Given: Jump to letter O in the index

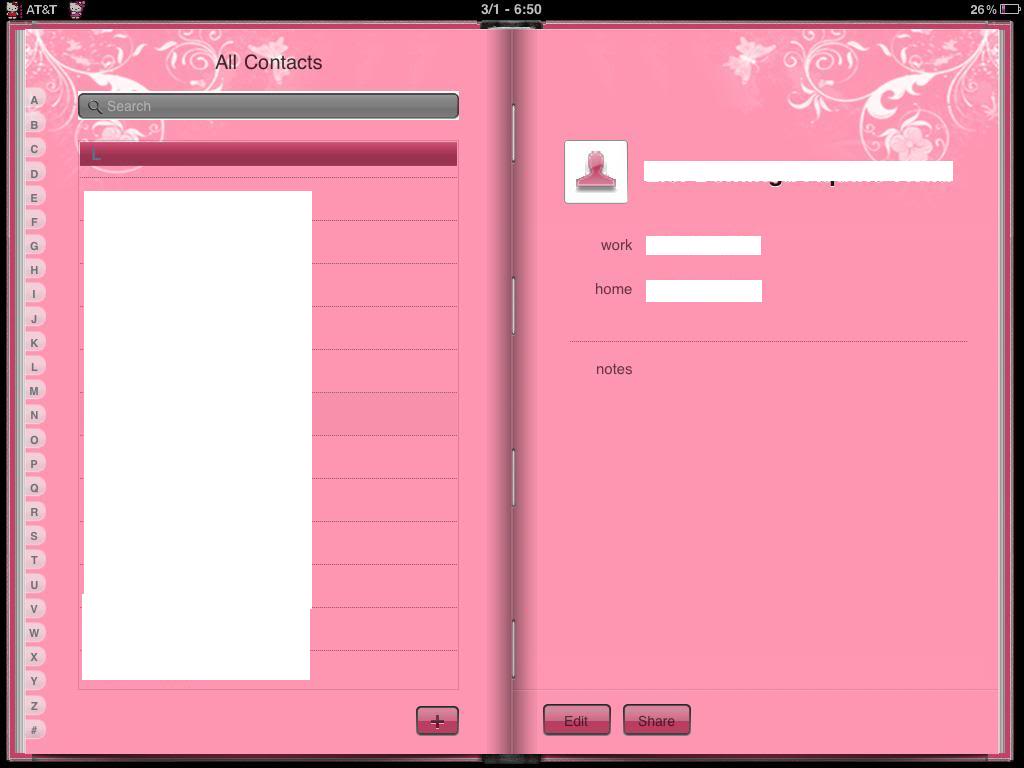Looking at the screenshot, I should (x=34, y=440).
